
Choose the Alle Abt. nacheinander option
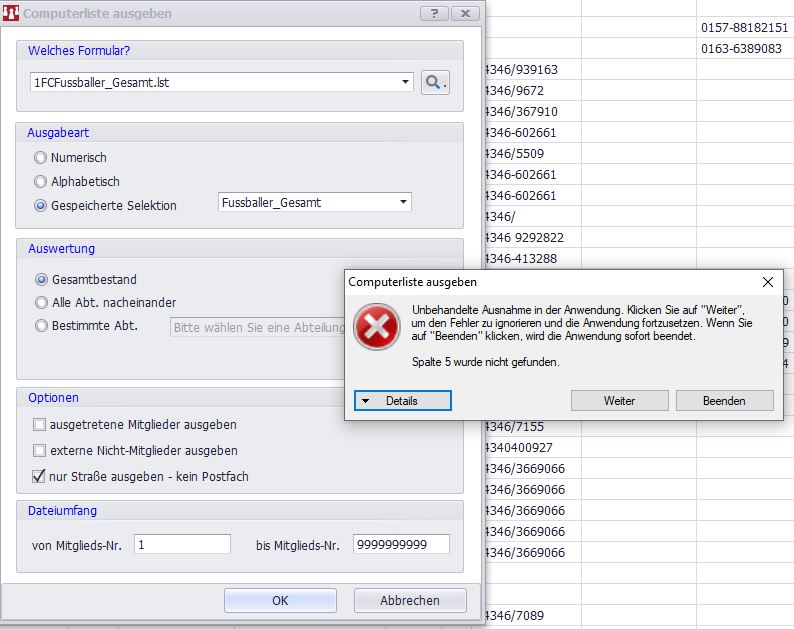pos(41,303)
